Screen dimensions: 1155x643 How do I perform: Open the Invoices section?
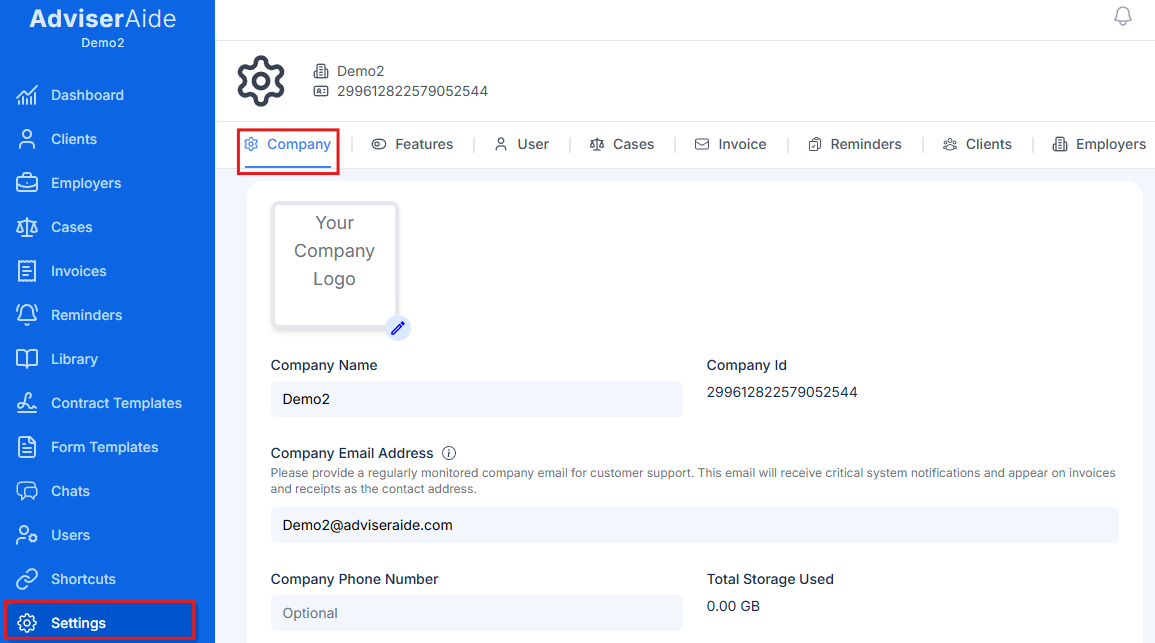[78, 271]
